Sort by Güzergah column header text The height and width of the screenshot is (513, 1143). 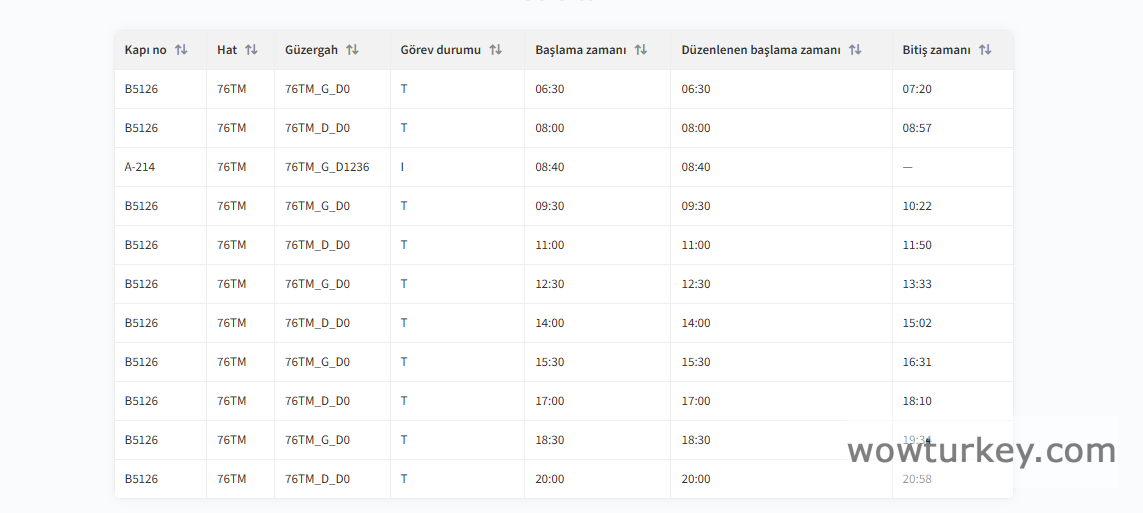311,50
